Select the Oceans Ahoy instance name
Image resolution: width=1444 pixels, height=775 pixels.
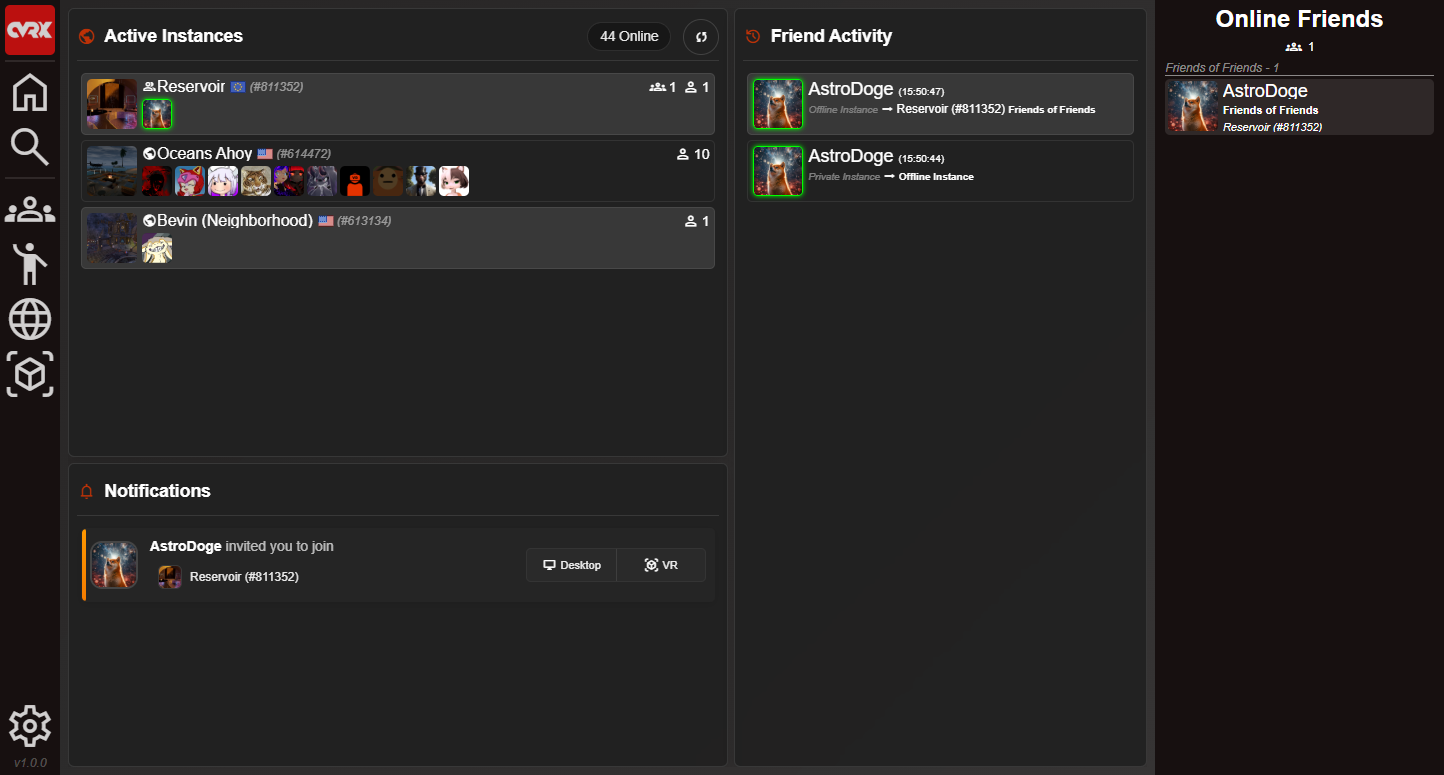204,154
